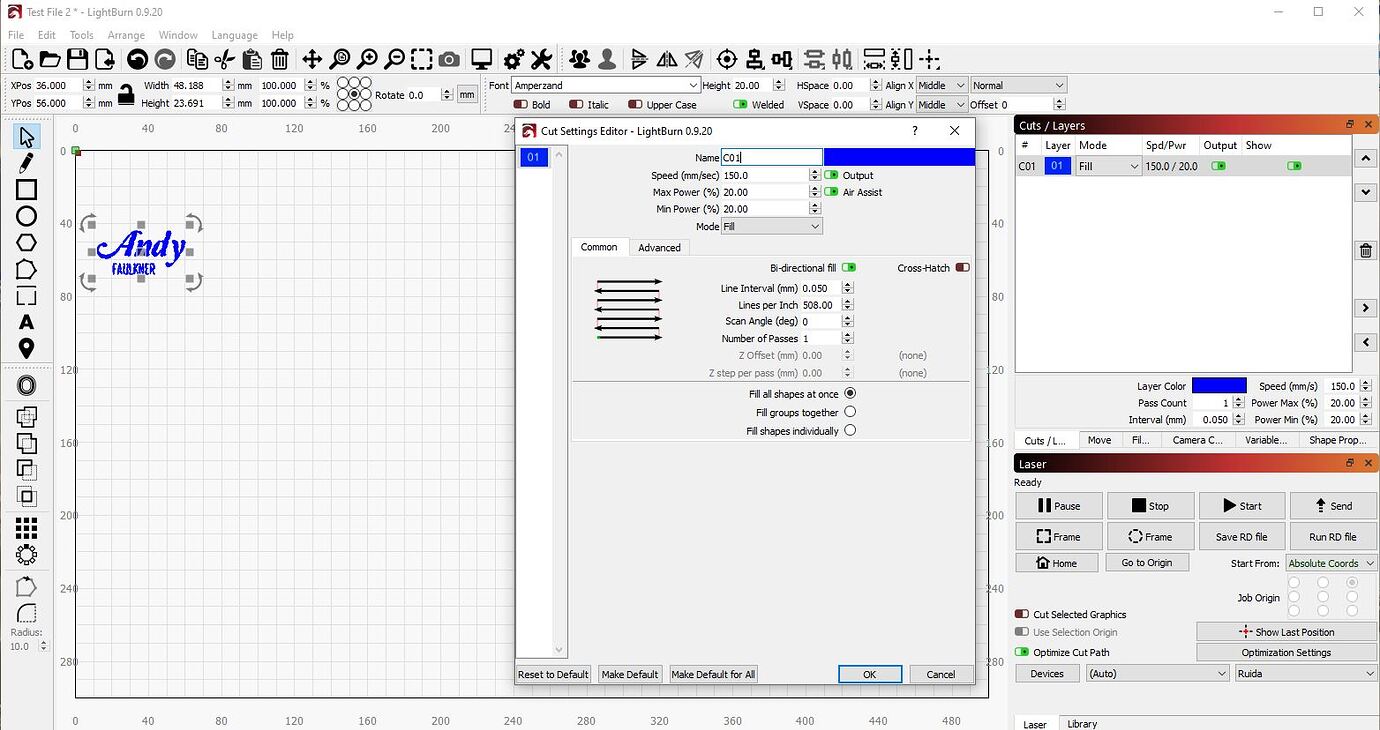Select the Text tool

pos(26,322)
